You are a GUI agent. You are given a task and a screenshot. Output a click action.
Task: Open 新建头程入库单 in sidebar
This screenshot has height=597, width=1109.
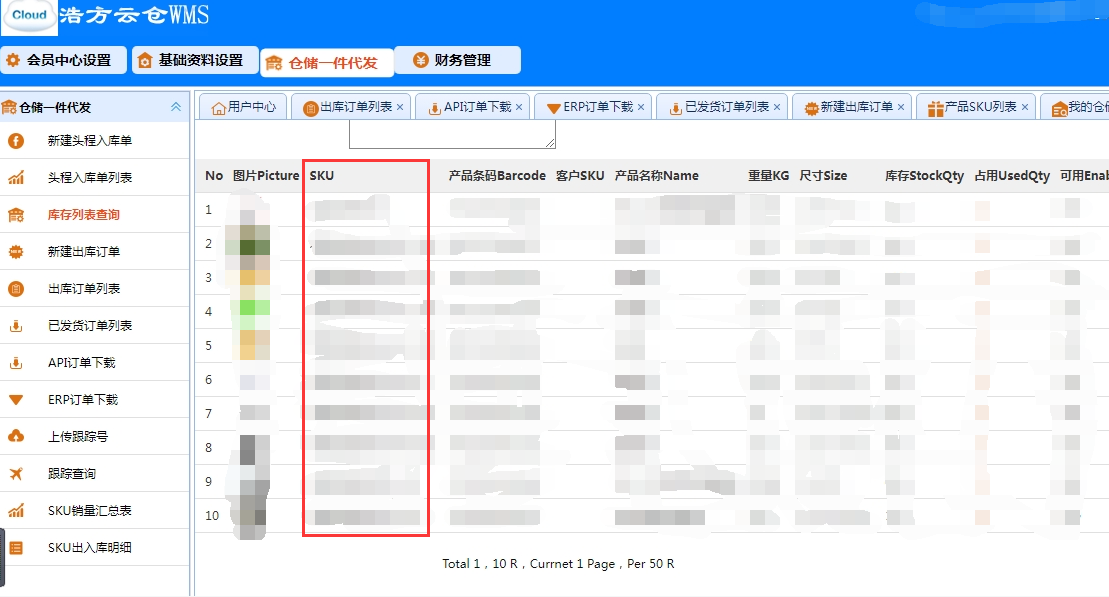click(90, 141)
